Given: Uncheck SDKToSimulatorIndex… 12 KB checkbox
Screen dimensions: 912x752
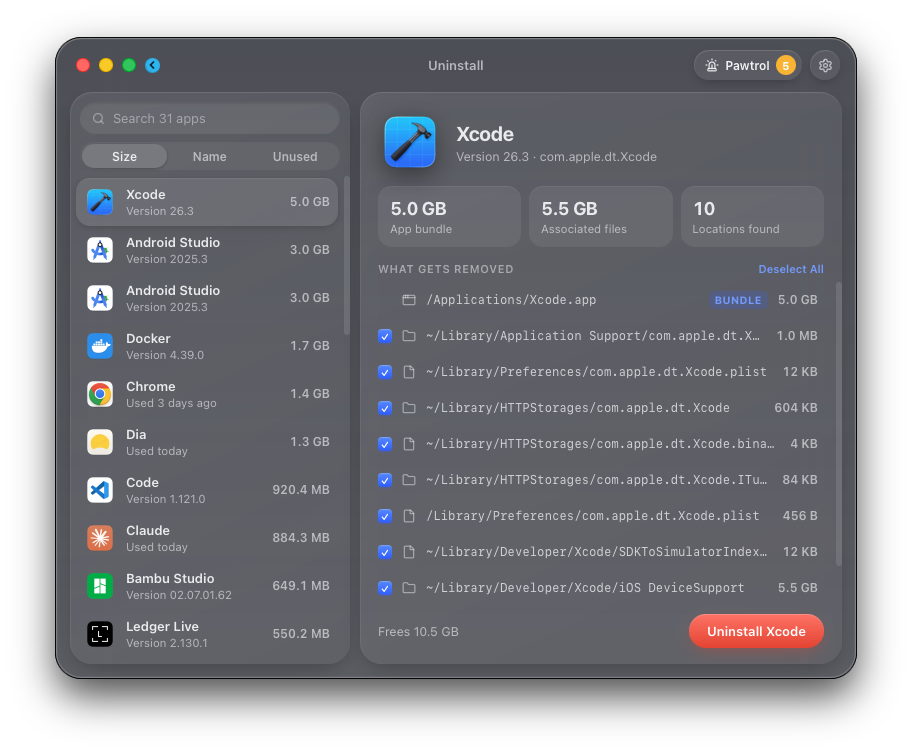Looking at the screenshot, I should pos(385,553).
